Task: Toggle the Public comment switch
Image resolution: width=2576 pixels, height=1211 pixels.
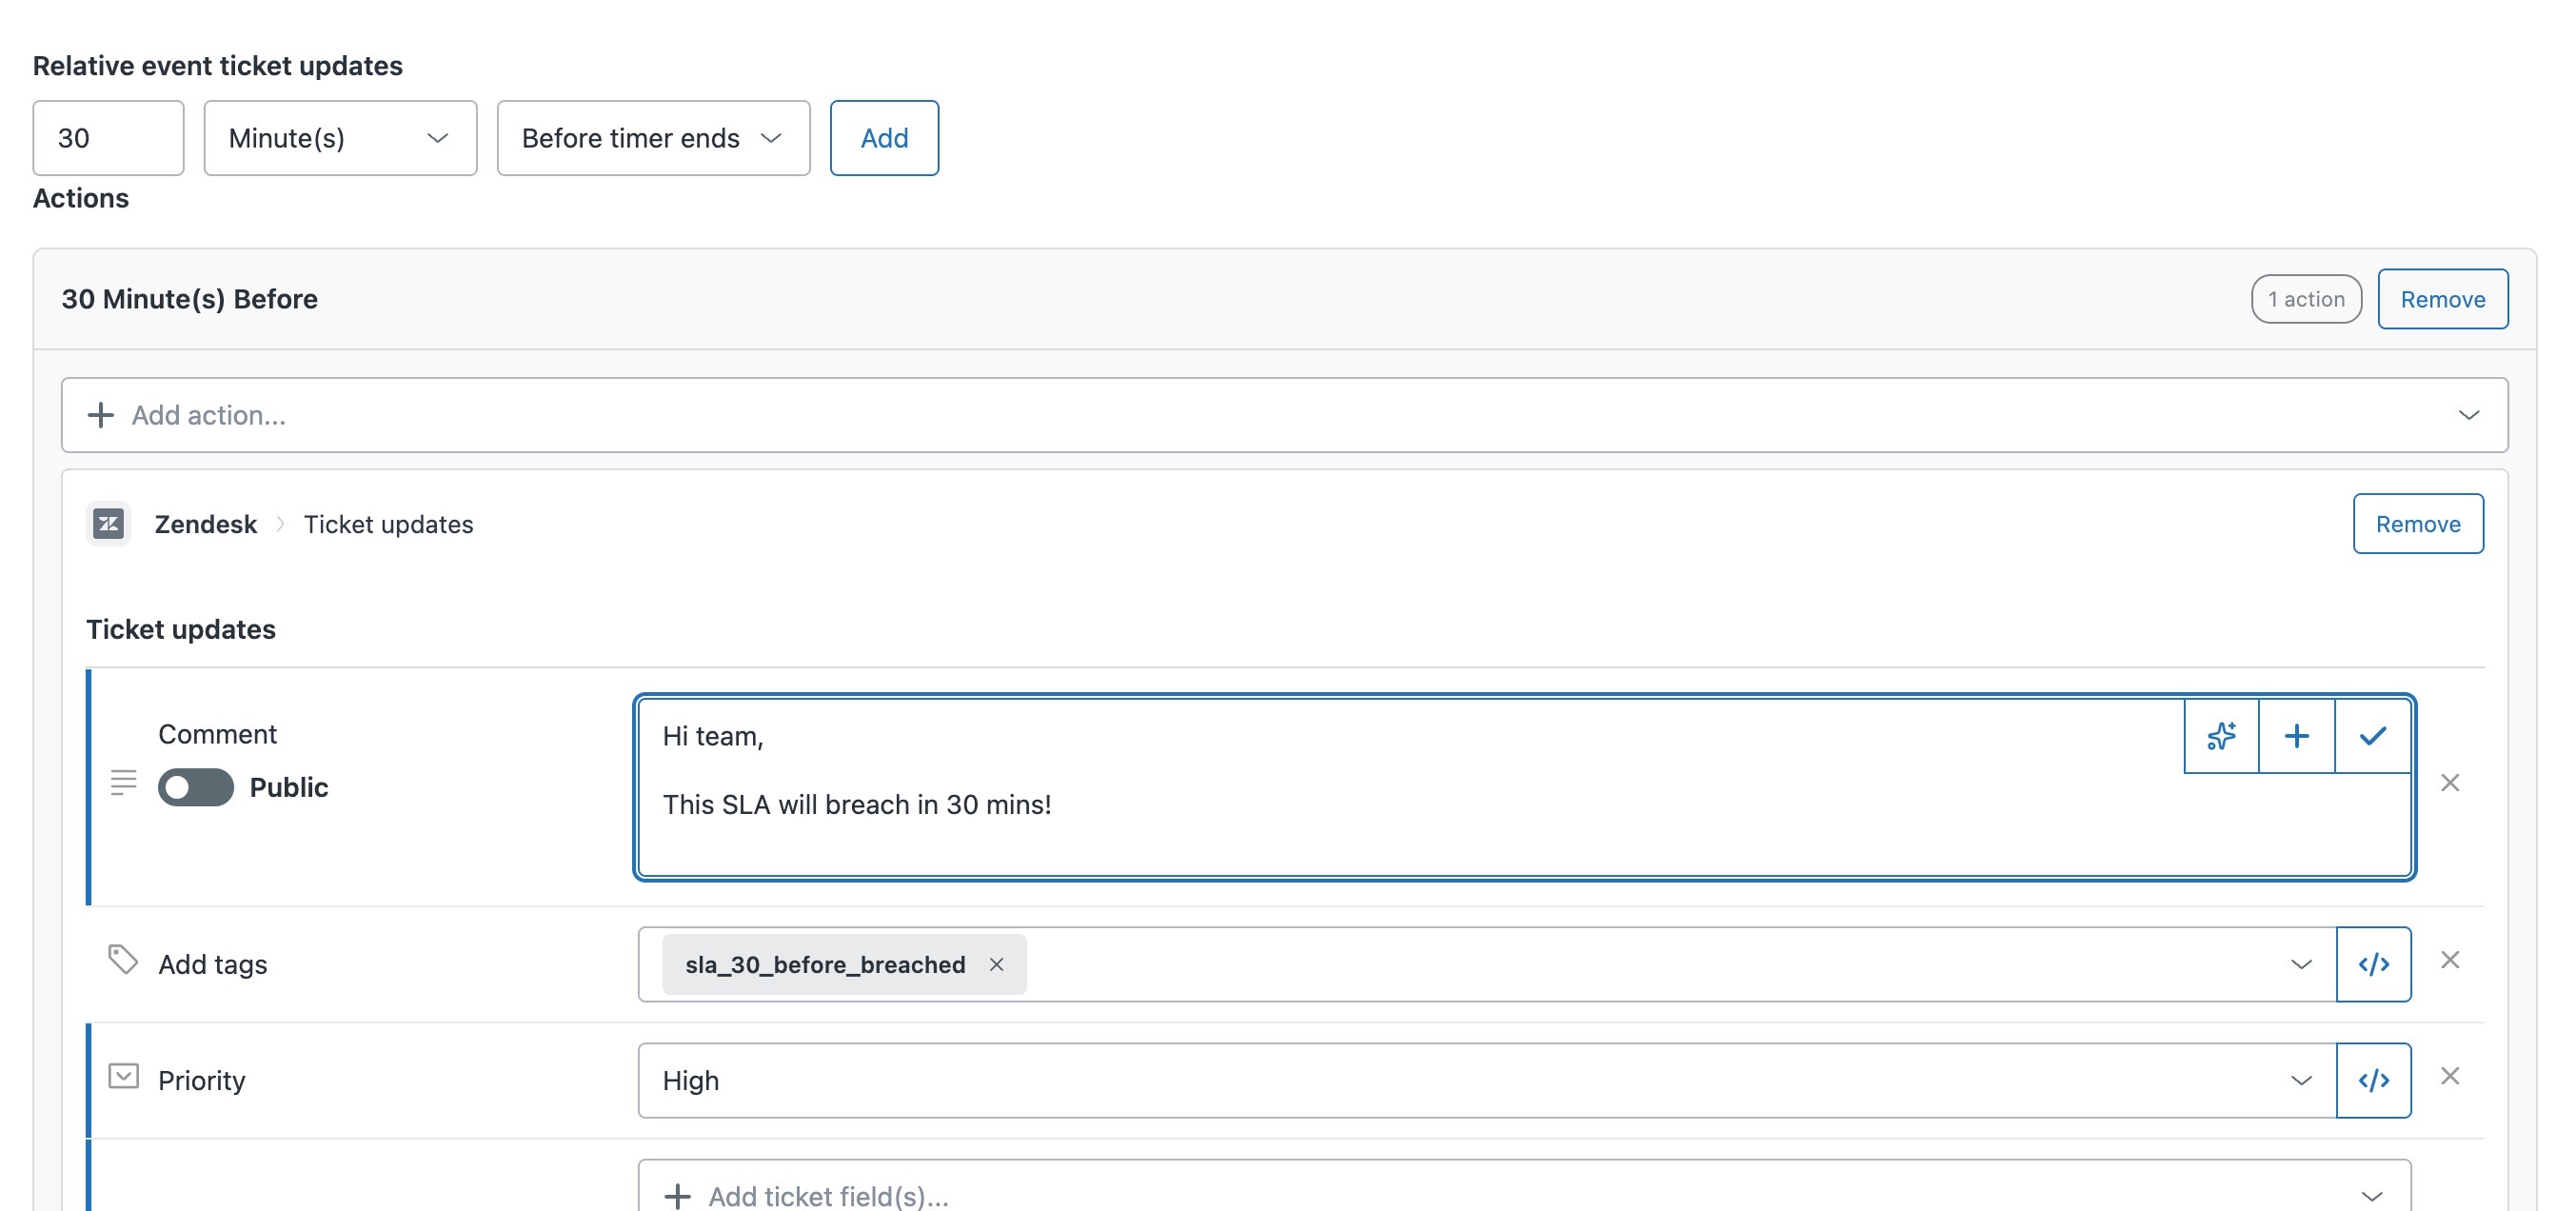Action: pyautogui.click(x=196, y=787)
